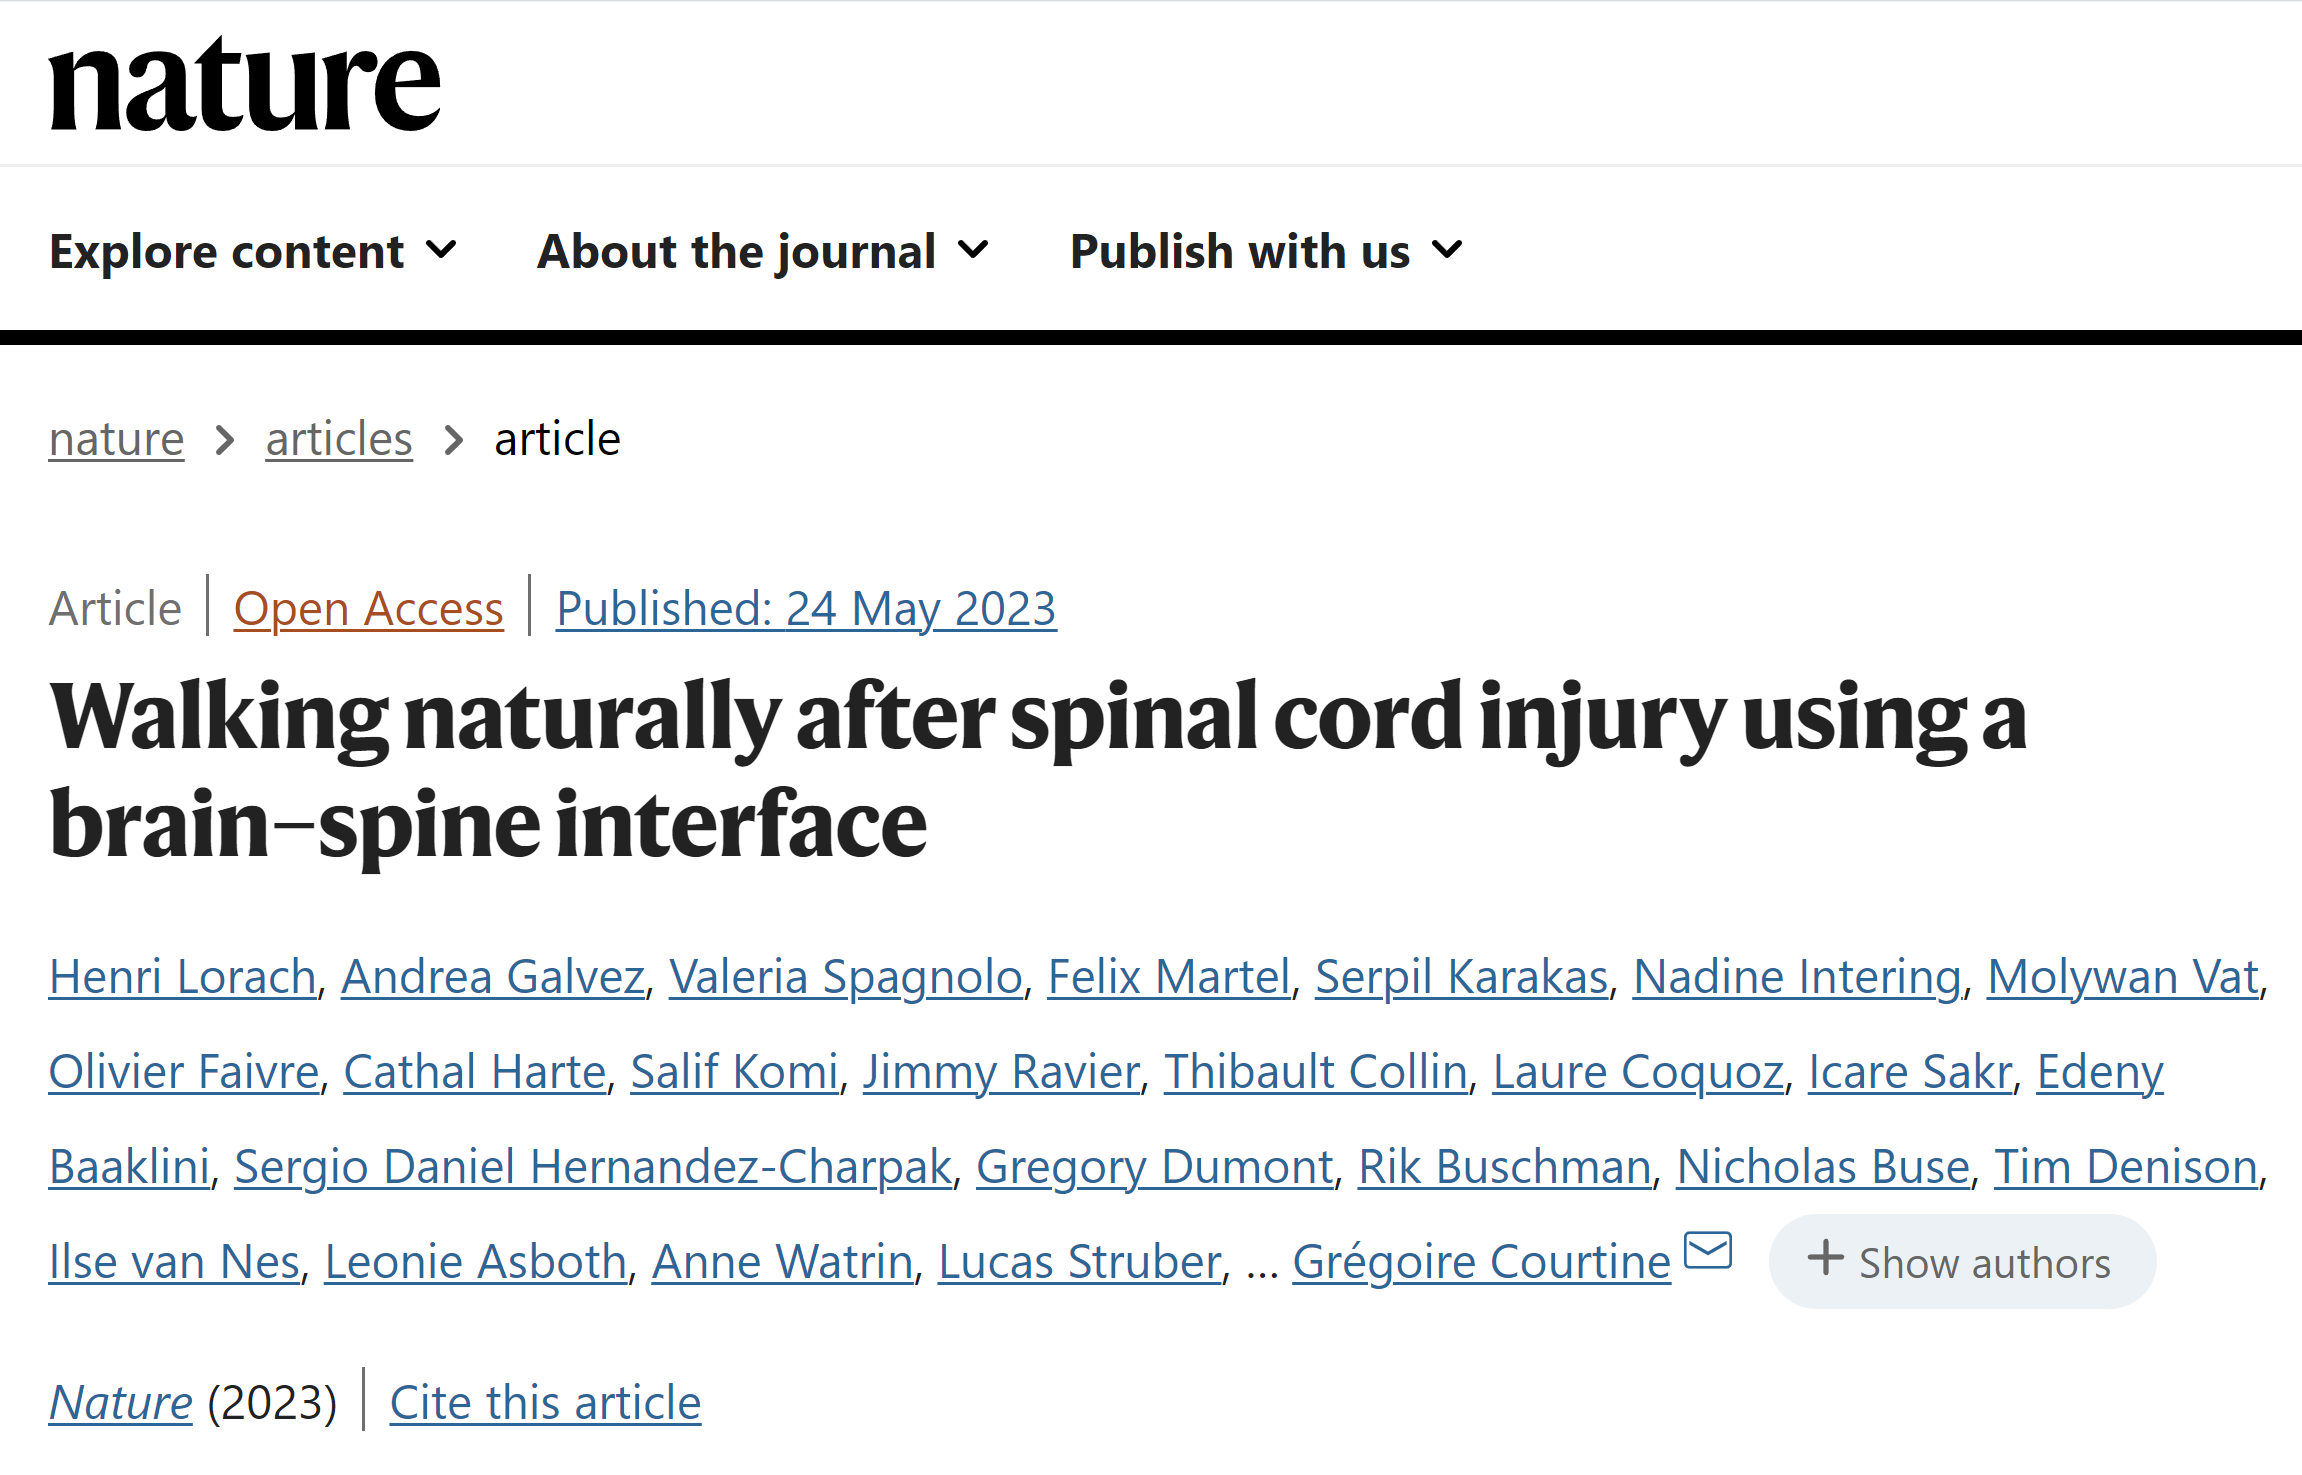2302x1475 pixels.
Task: Select author Grégoire Courtine
Action: [x=1481, y=1262]
